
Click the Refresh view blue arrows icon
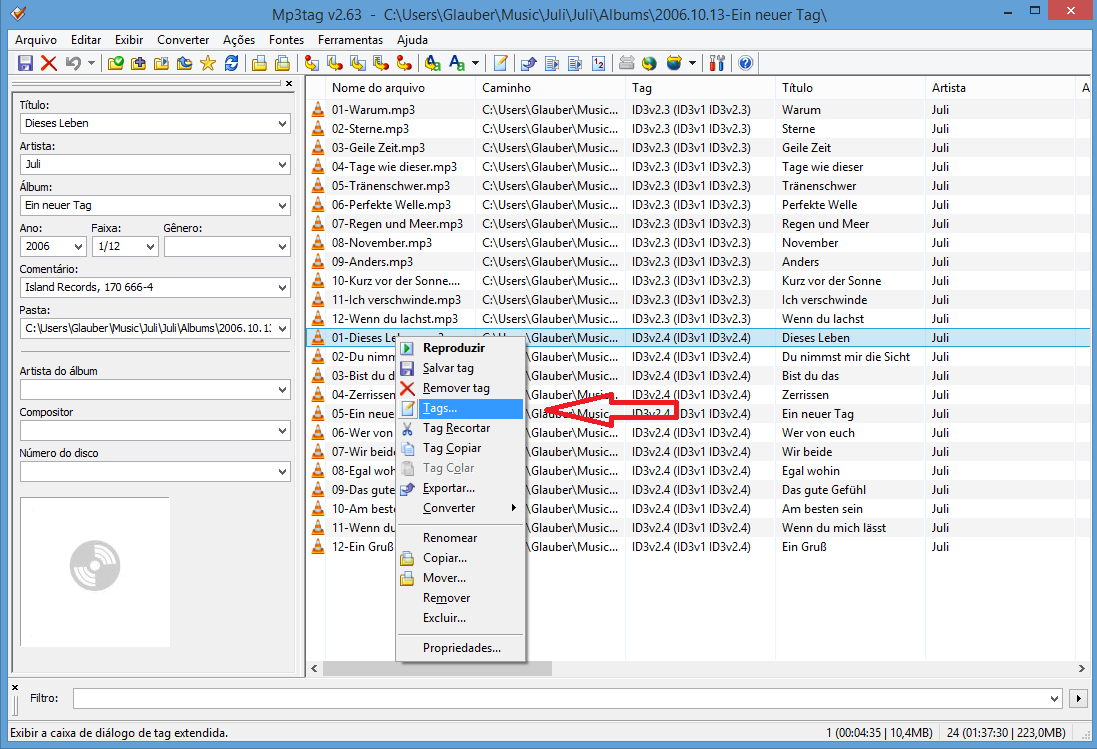click(x=231, y=63)
